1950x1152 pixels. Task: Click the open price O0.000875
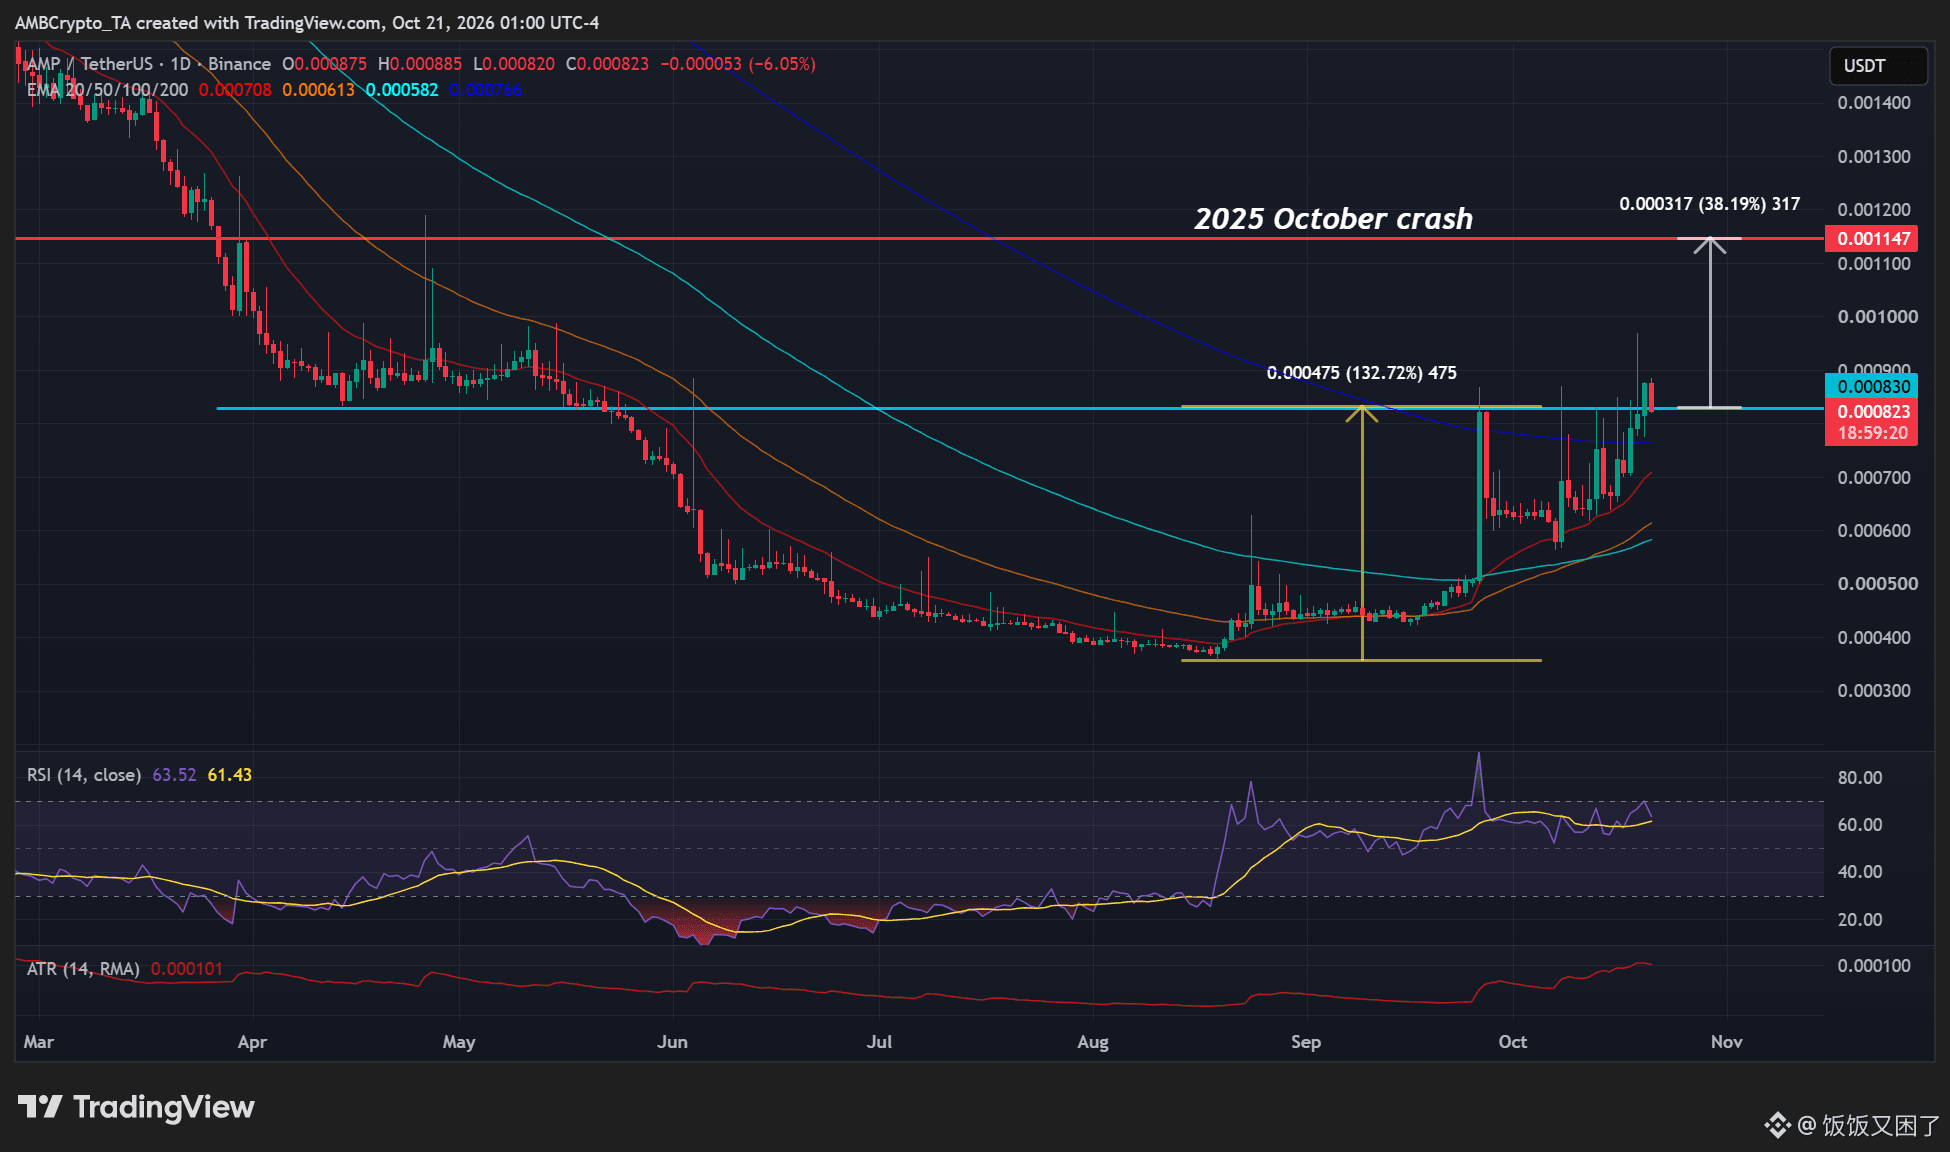pyautogui.click(x=325, y=64)
